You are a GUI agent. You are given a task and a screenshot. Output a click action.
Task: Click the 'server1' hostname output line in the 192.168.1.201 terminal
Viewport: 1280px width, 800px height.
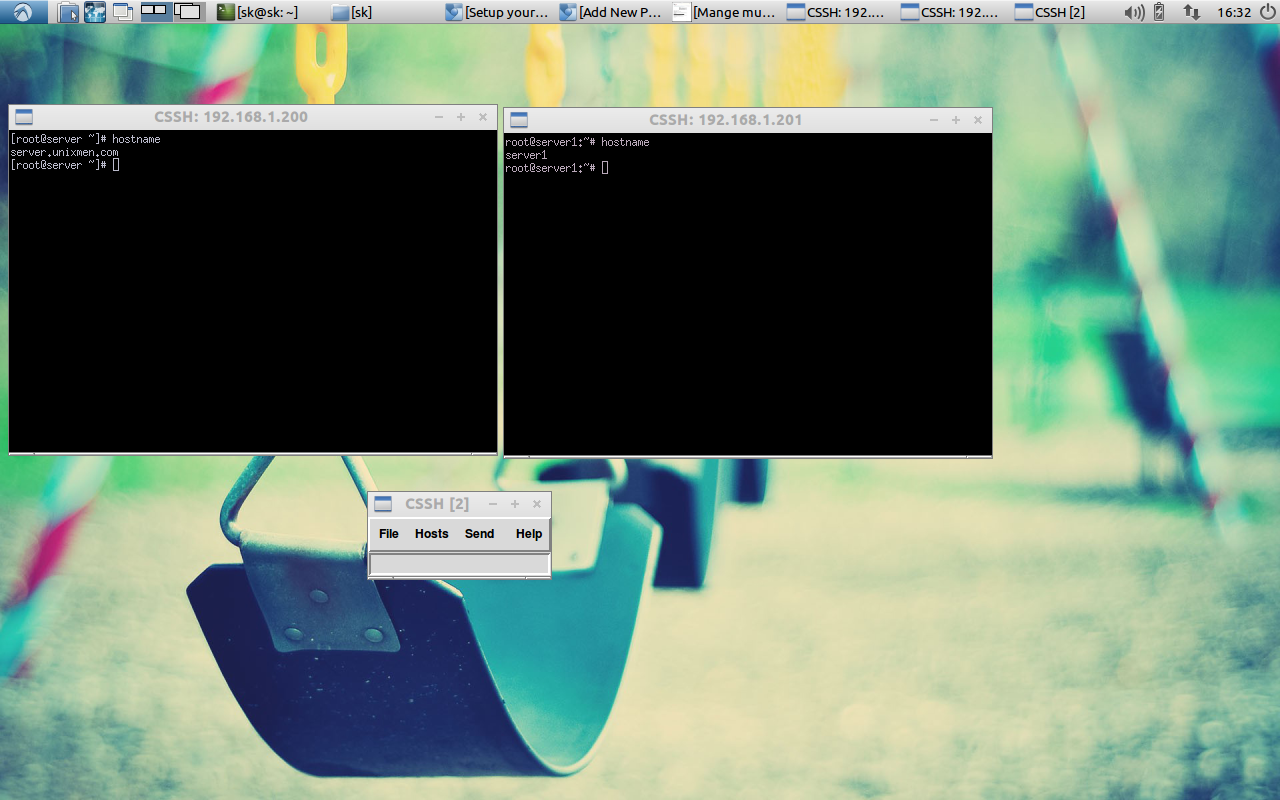point(526,155)
